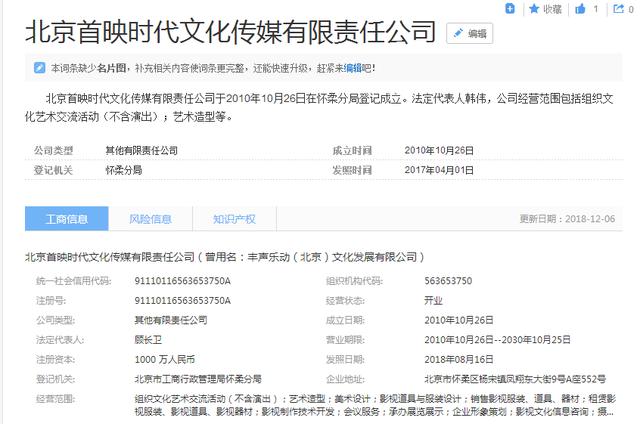Switch to the 风险信息 tab
This screenshot has height=424, width=640.
click(x=150, y=219)
